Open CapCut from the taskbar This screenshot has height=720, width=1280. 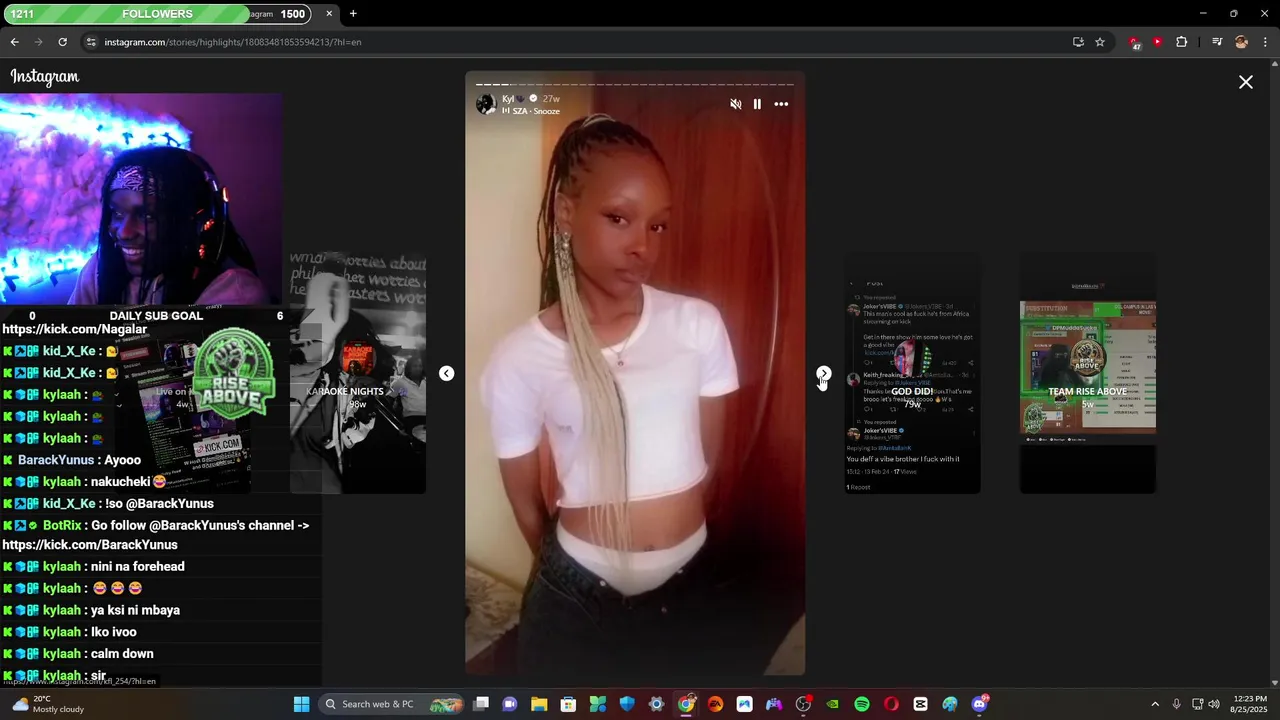(x=920, y=704)
